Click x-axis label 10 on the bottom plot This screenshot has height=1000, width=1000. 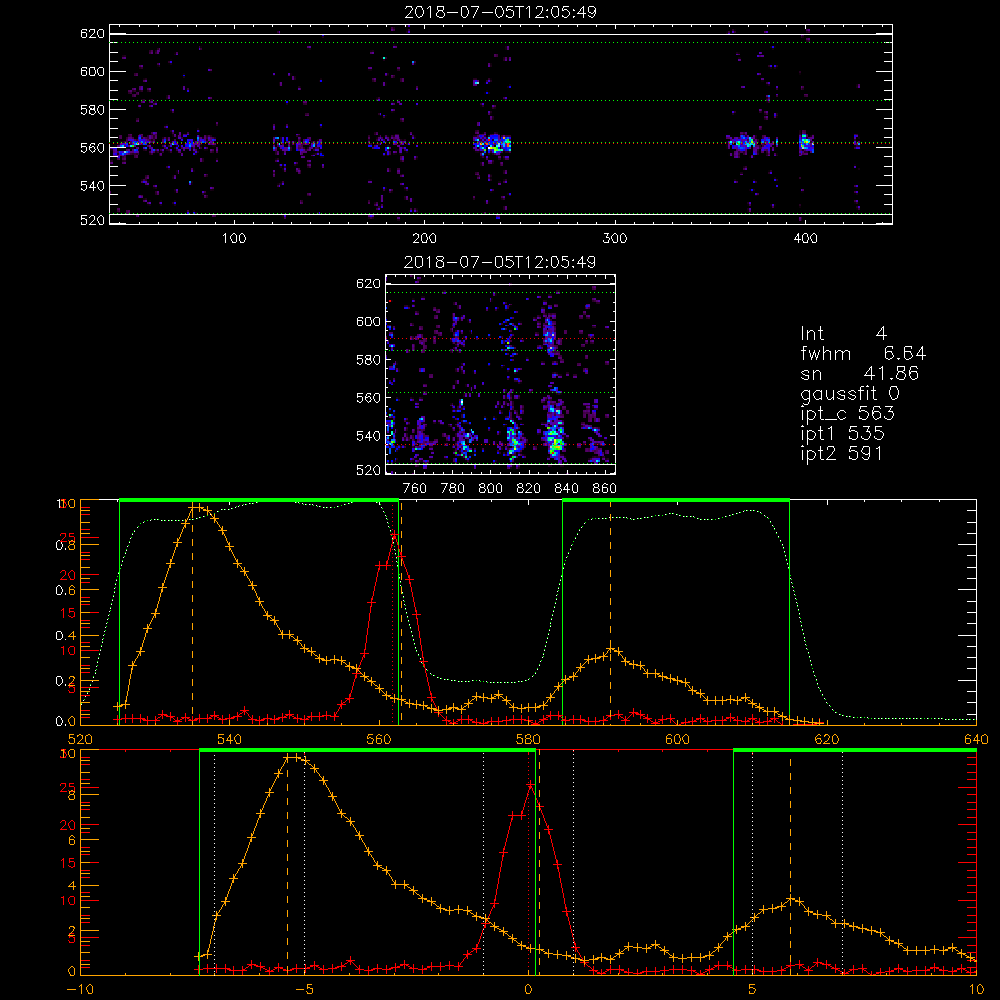(976, 989)
